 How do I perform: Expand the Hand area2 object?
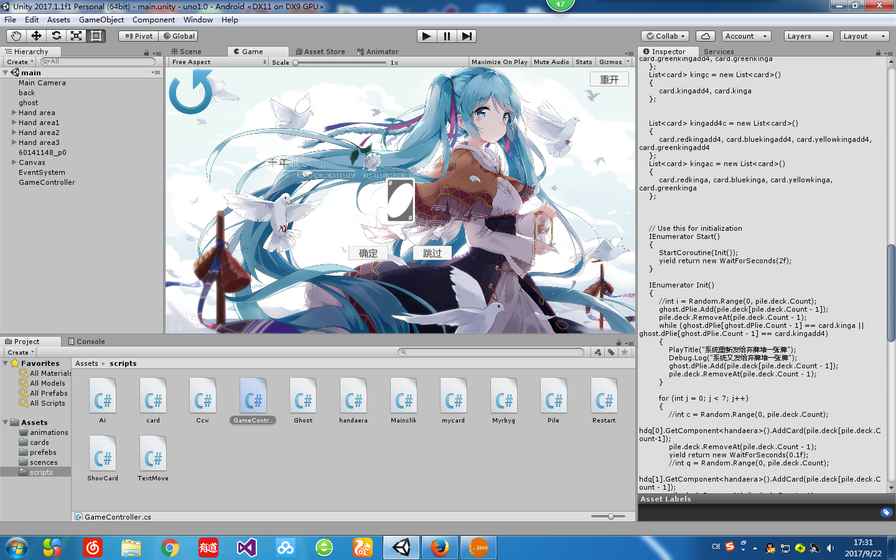pos(14,132)
